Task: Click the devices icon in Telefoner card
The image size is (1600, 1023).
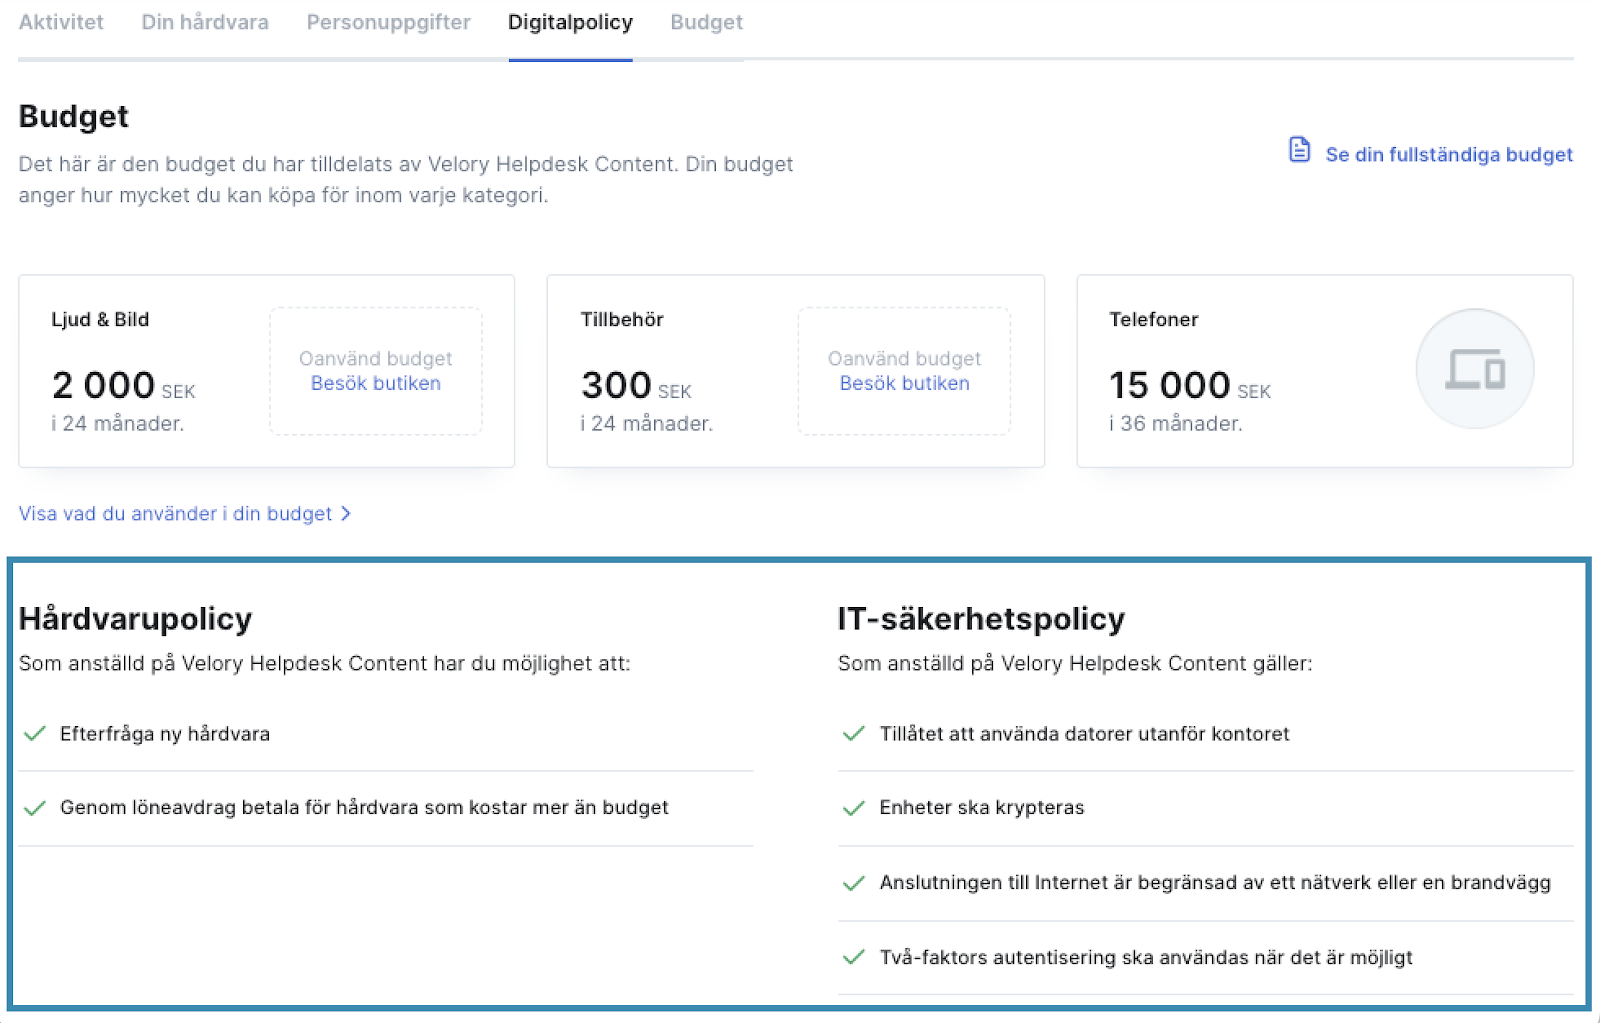Action: pos(1475,369)
